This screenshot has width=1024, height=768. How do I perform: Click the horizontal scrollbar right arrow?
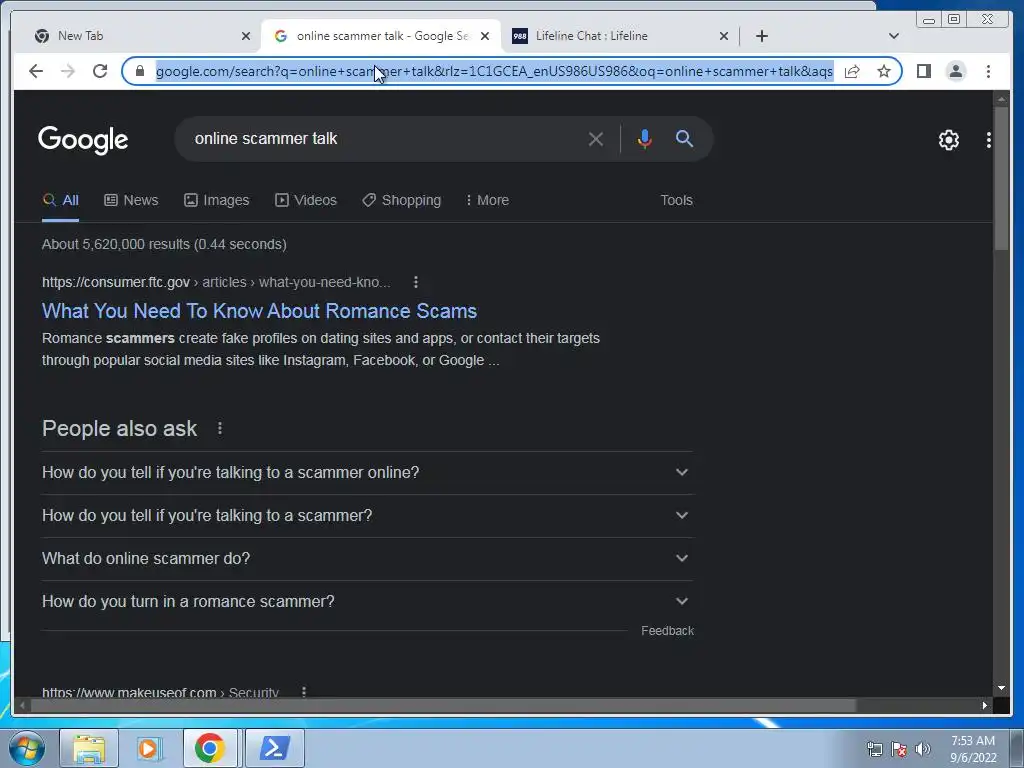click(985, 705)
